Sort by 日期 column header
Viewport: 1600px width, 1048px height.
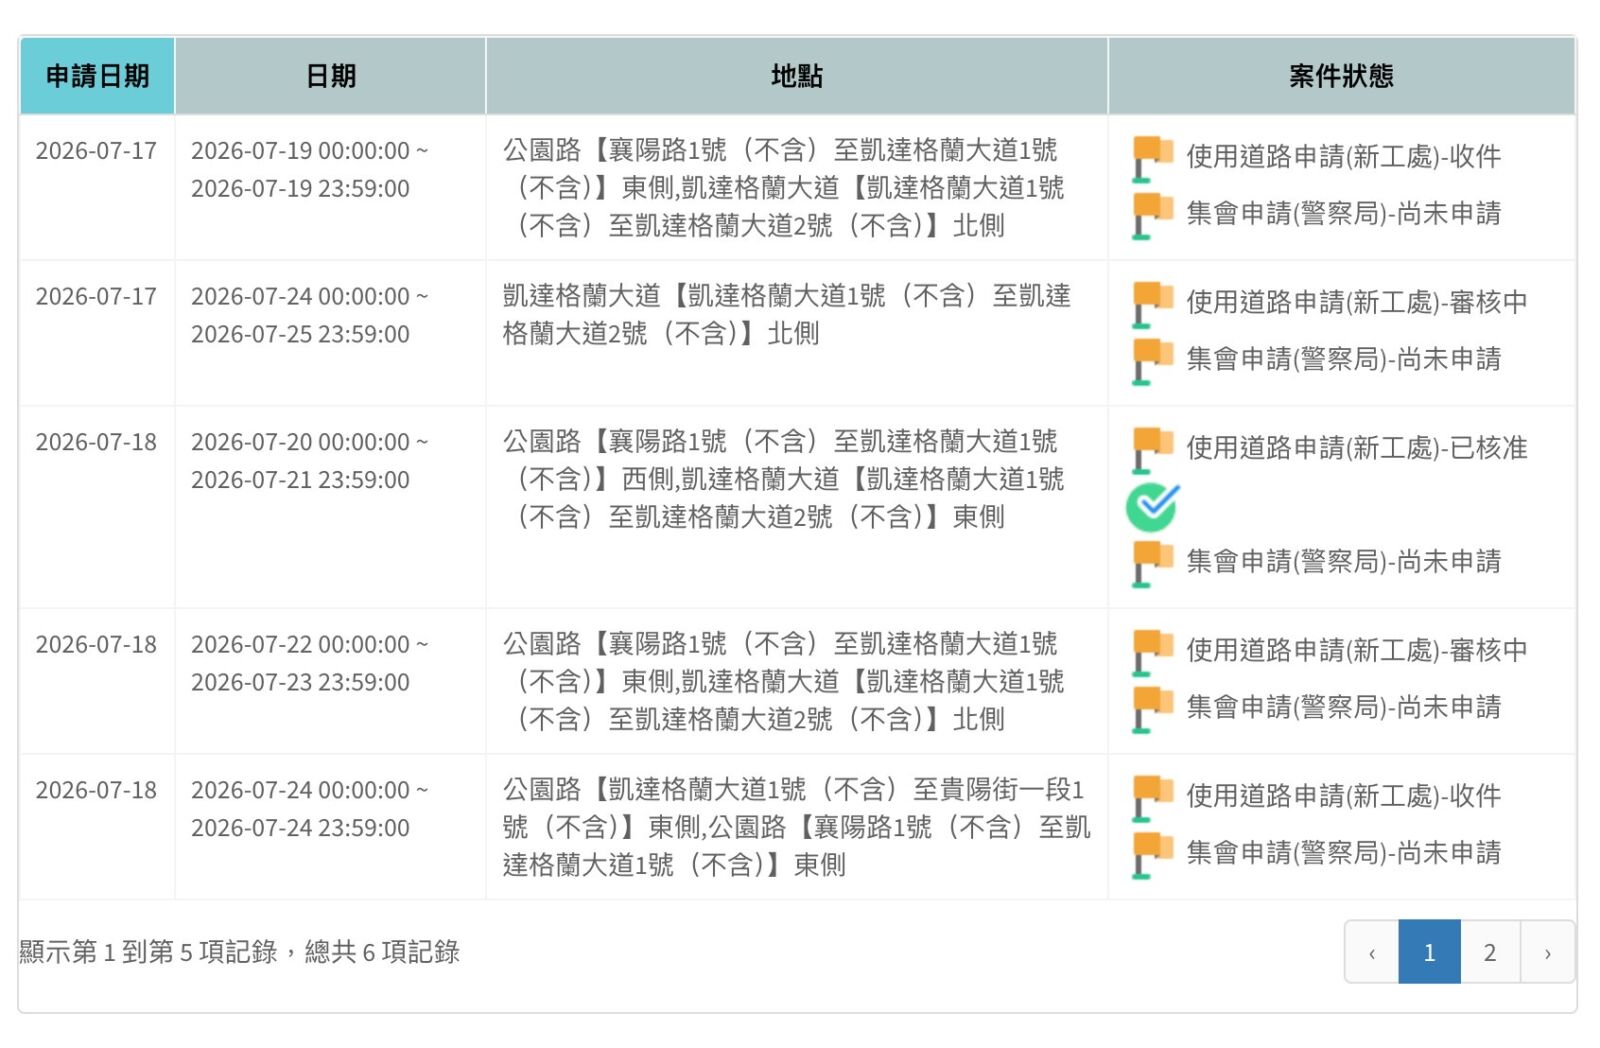[331, 76]
